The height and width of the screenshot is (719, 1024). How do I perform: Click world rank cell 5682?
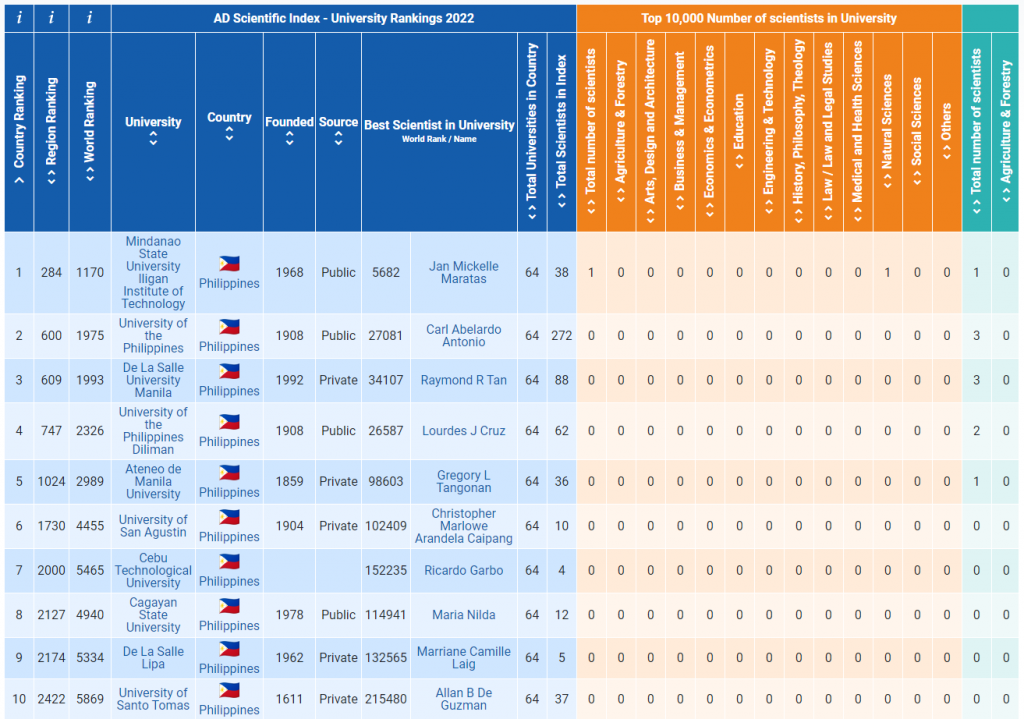coord(386,272)
